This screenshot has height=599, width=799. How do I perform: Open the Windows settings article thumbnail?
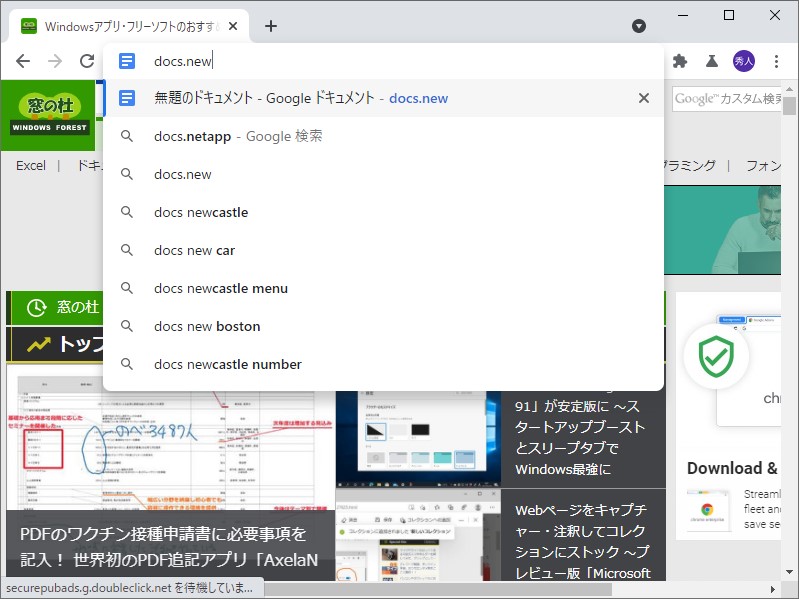[418, 439]
